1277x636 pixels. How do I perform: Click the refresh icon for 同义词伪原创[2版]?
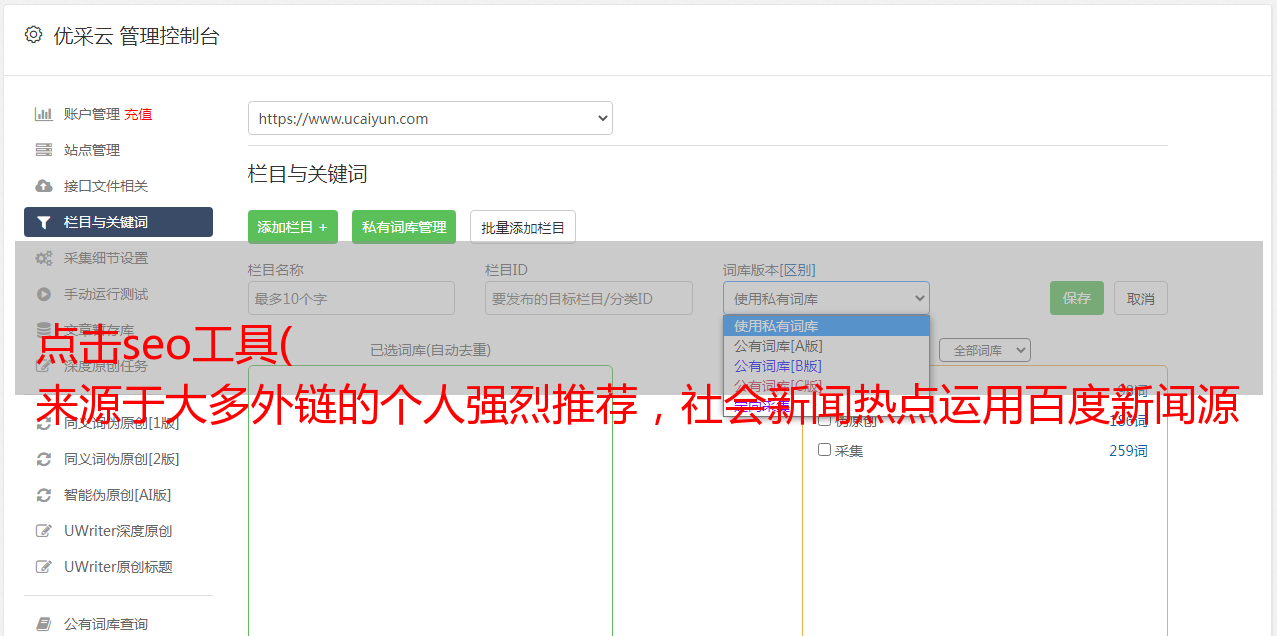44,459
